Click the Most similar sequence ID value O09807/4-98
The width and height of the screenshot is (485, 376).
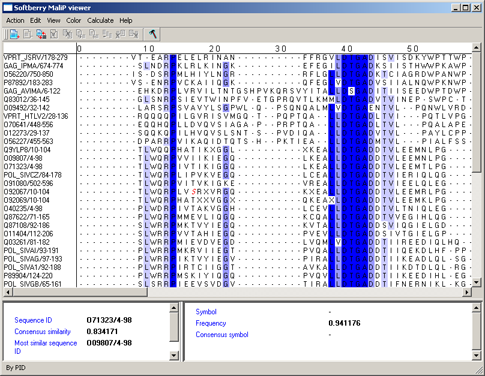[x=109, y=343]
